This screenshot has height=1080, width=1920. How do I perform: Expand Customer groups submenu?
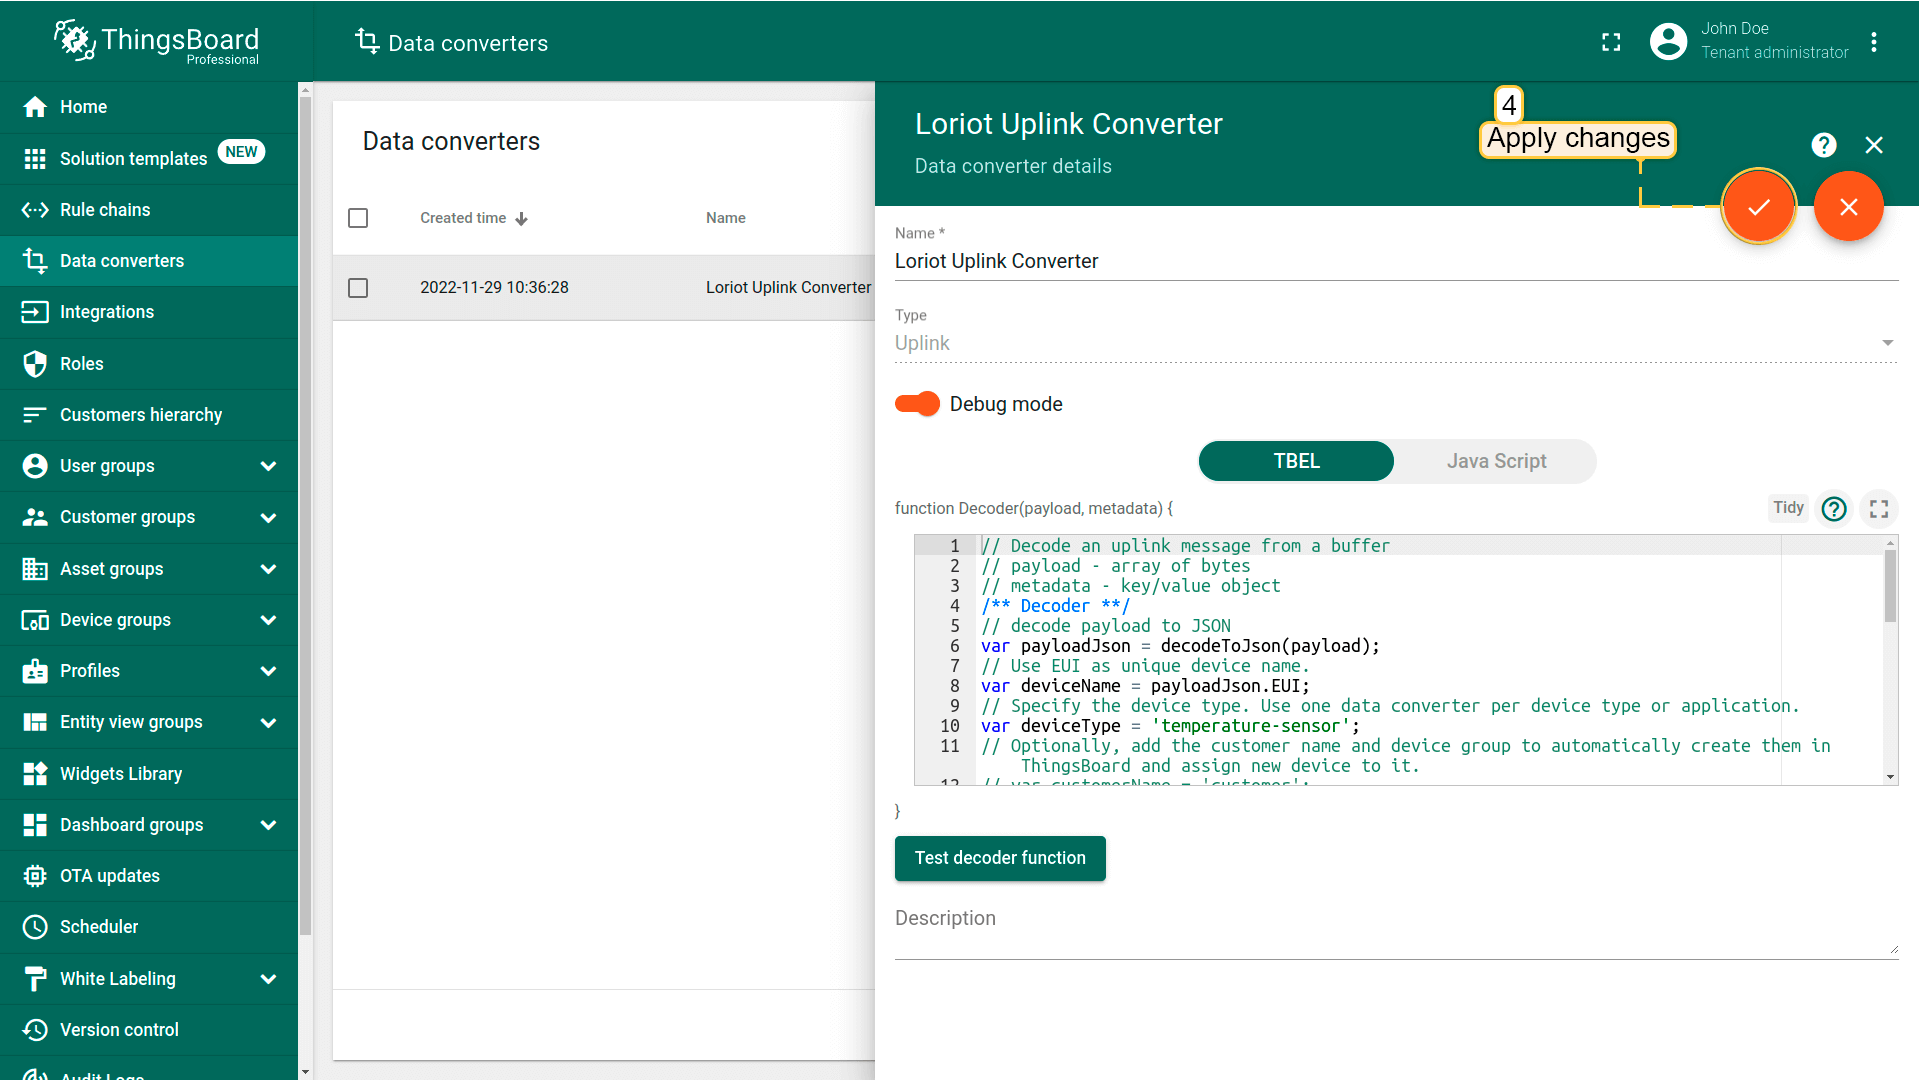click(268, 518)
